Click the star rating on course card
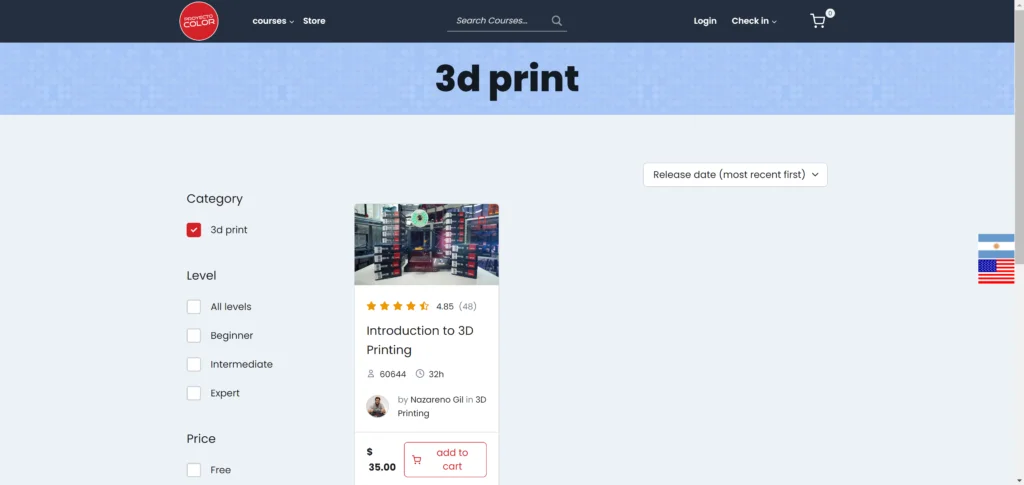The image size is (1024, 485). coord(398,306)
